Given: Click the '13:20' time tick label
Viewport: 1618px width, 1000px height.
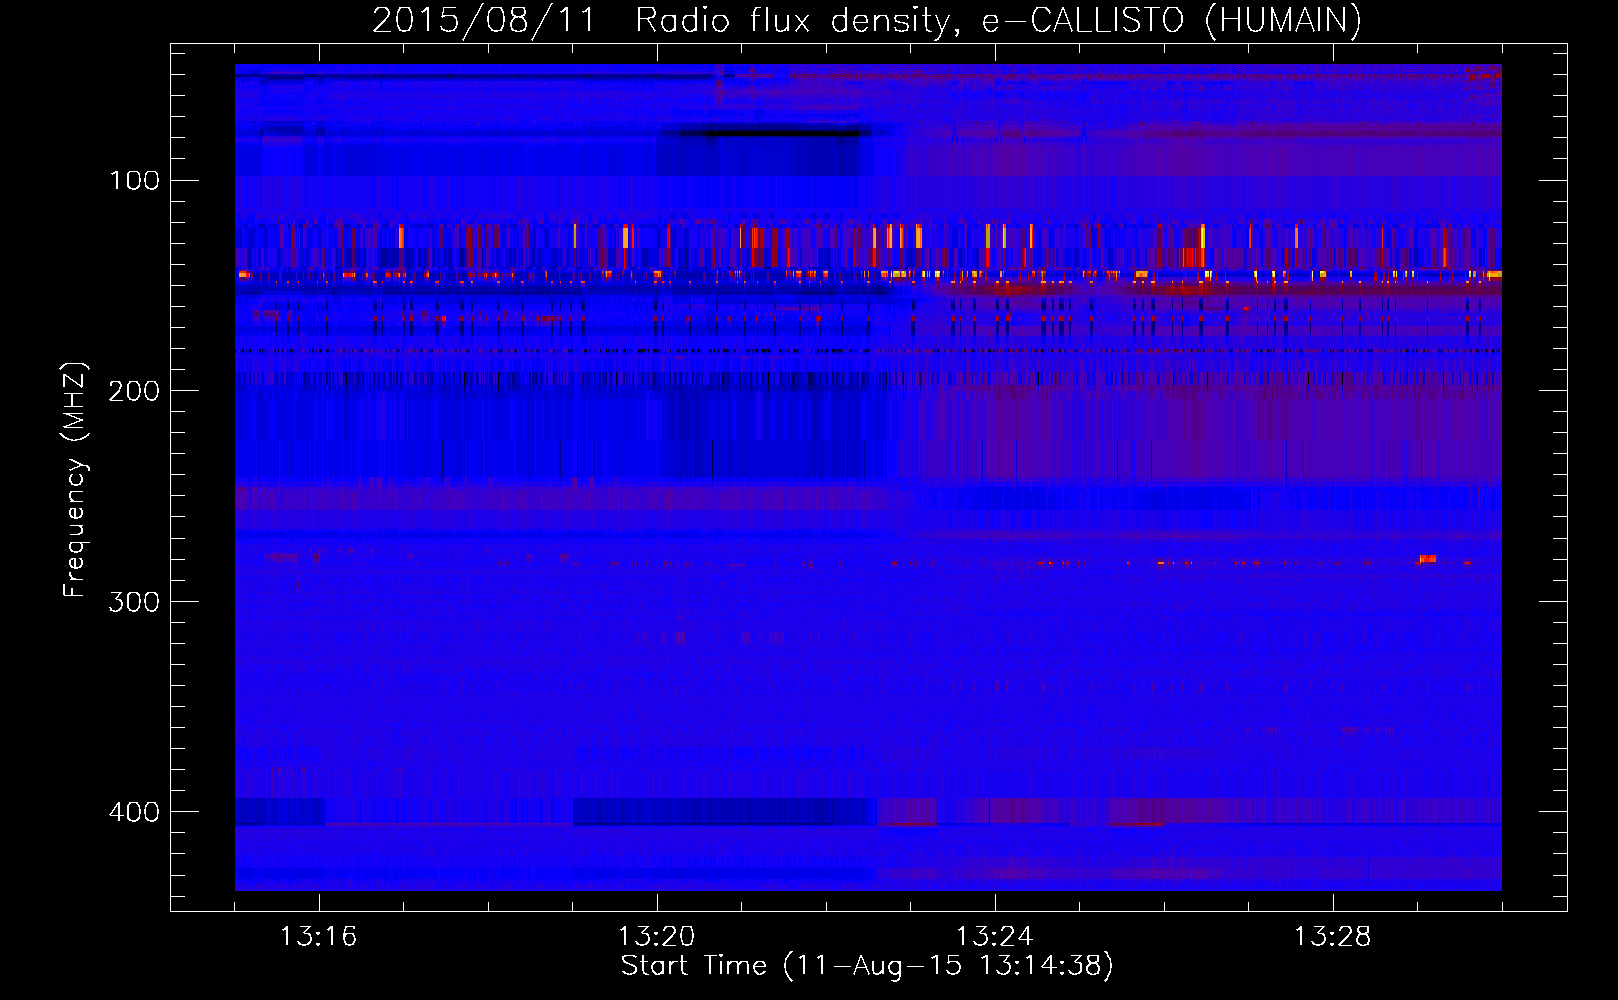Looking at the screenshot, I should pos(657,936).
